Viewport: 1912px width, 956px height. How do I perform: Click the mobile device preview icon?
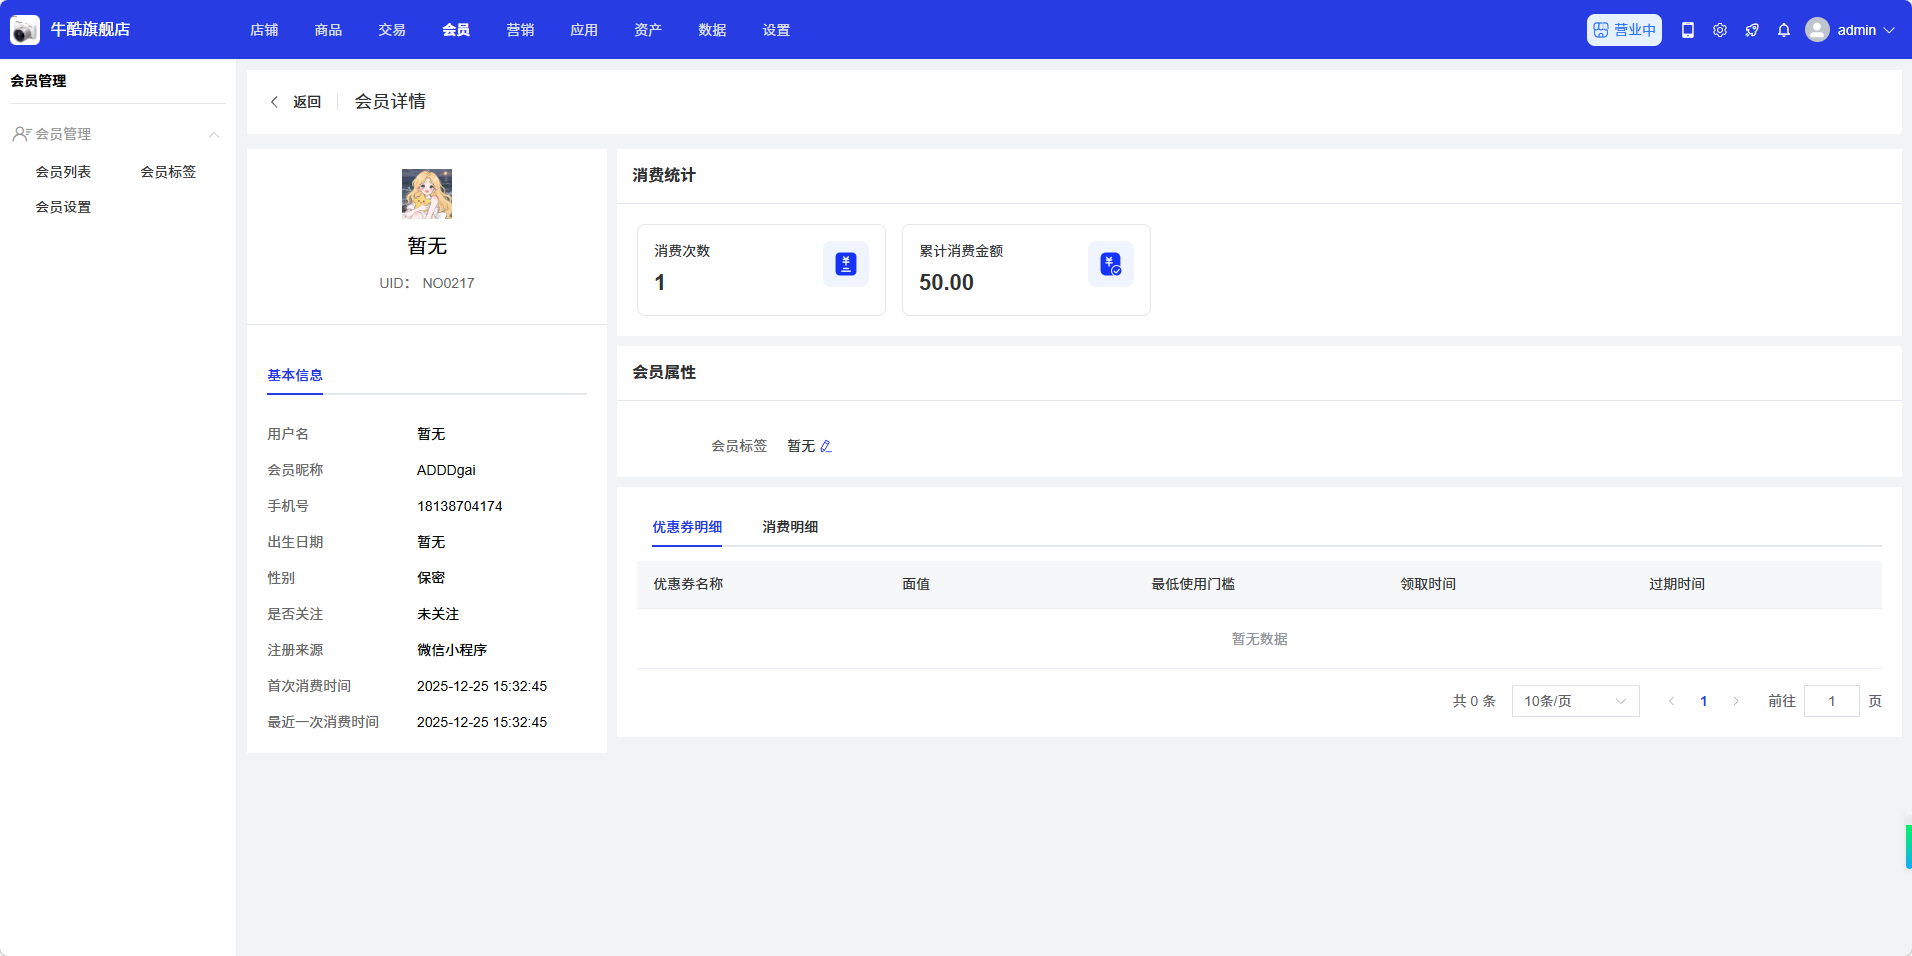(x=1688, y=30)
